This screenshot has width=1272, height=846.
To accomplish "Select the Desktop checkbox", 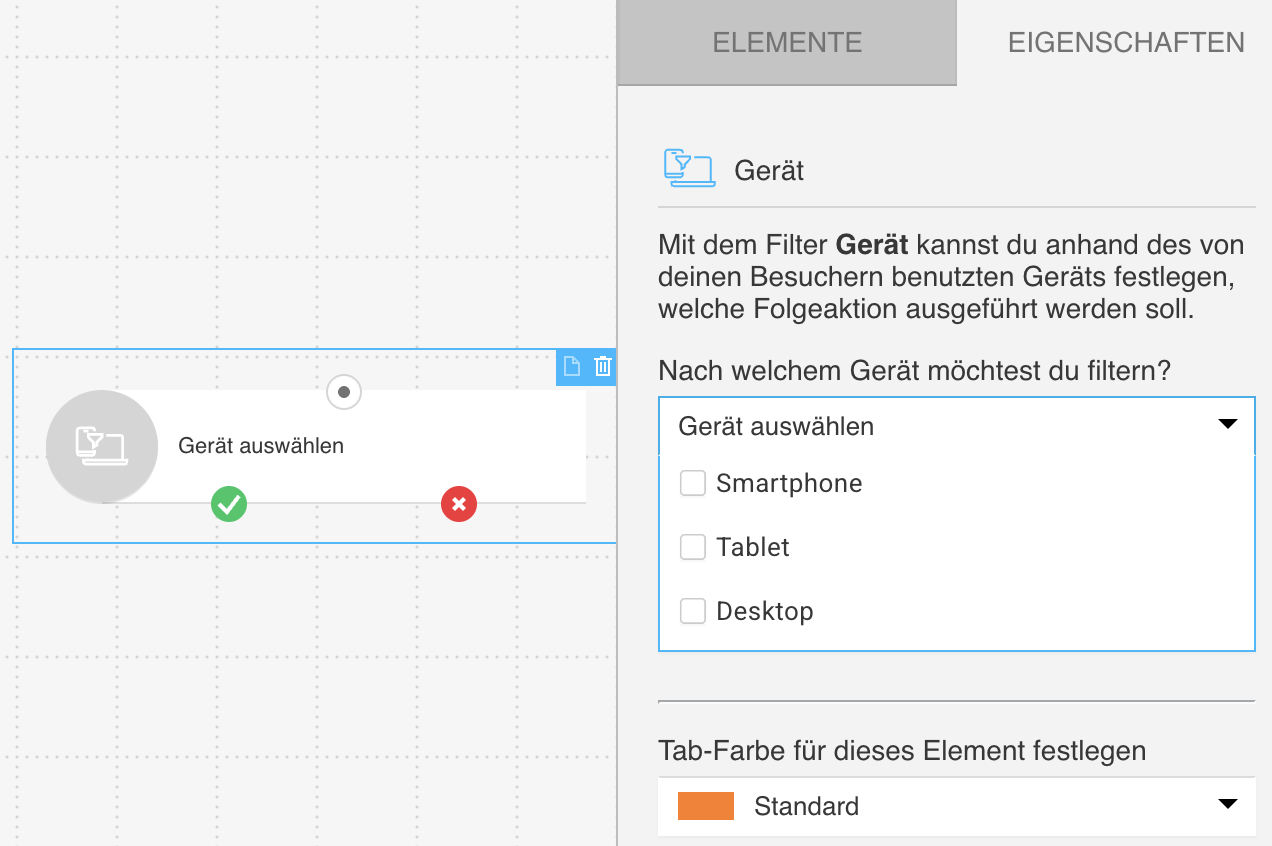I will [693, 610].
